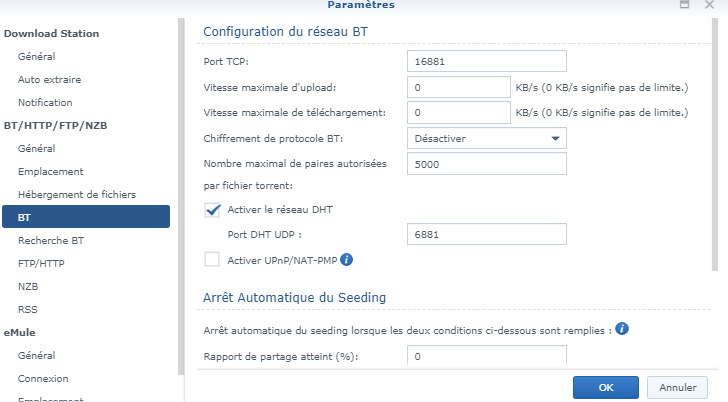Enable the UPnP/NAT-PMP checkbox
728x402 pixels.
(212, 260)
